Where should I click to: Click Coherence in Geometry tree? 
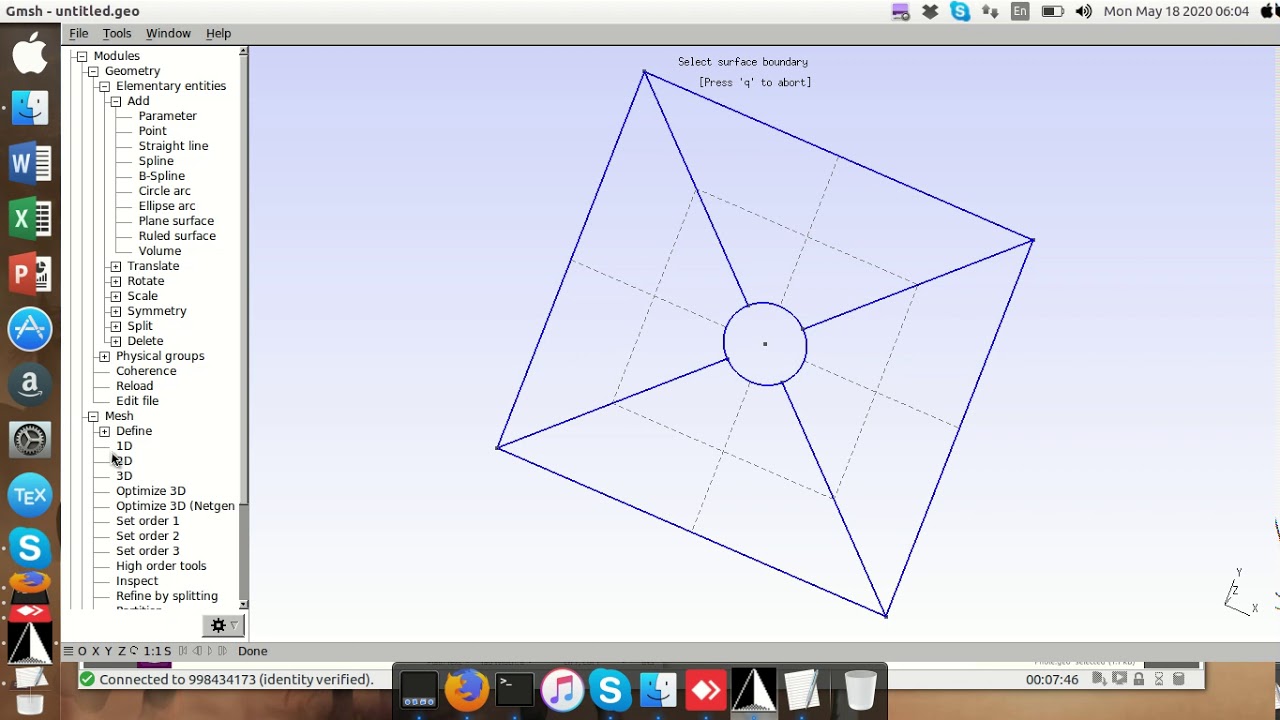coord(146,371)
